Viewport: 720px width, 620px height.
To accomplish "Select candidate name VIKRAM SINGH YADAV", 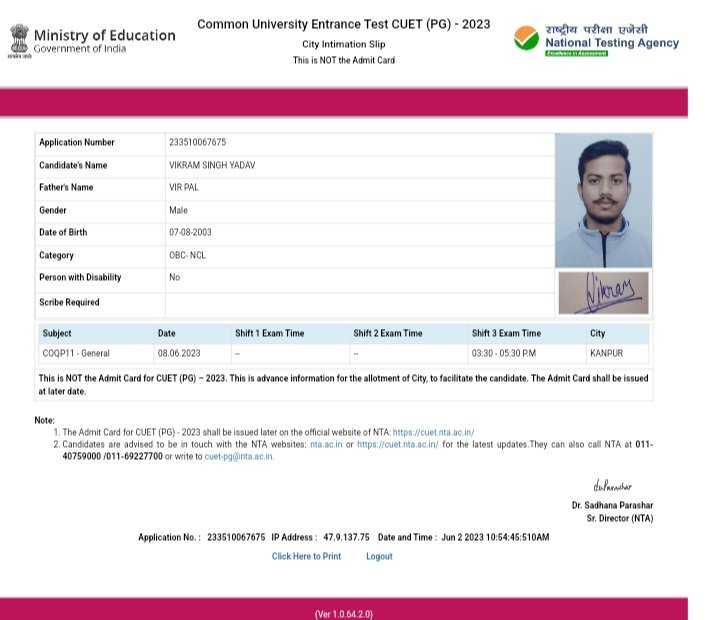I will tap(212, 165).
